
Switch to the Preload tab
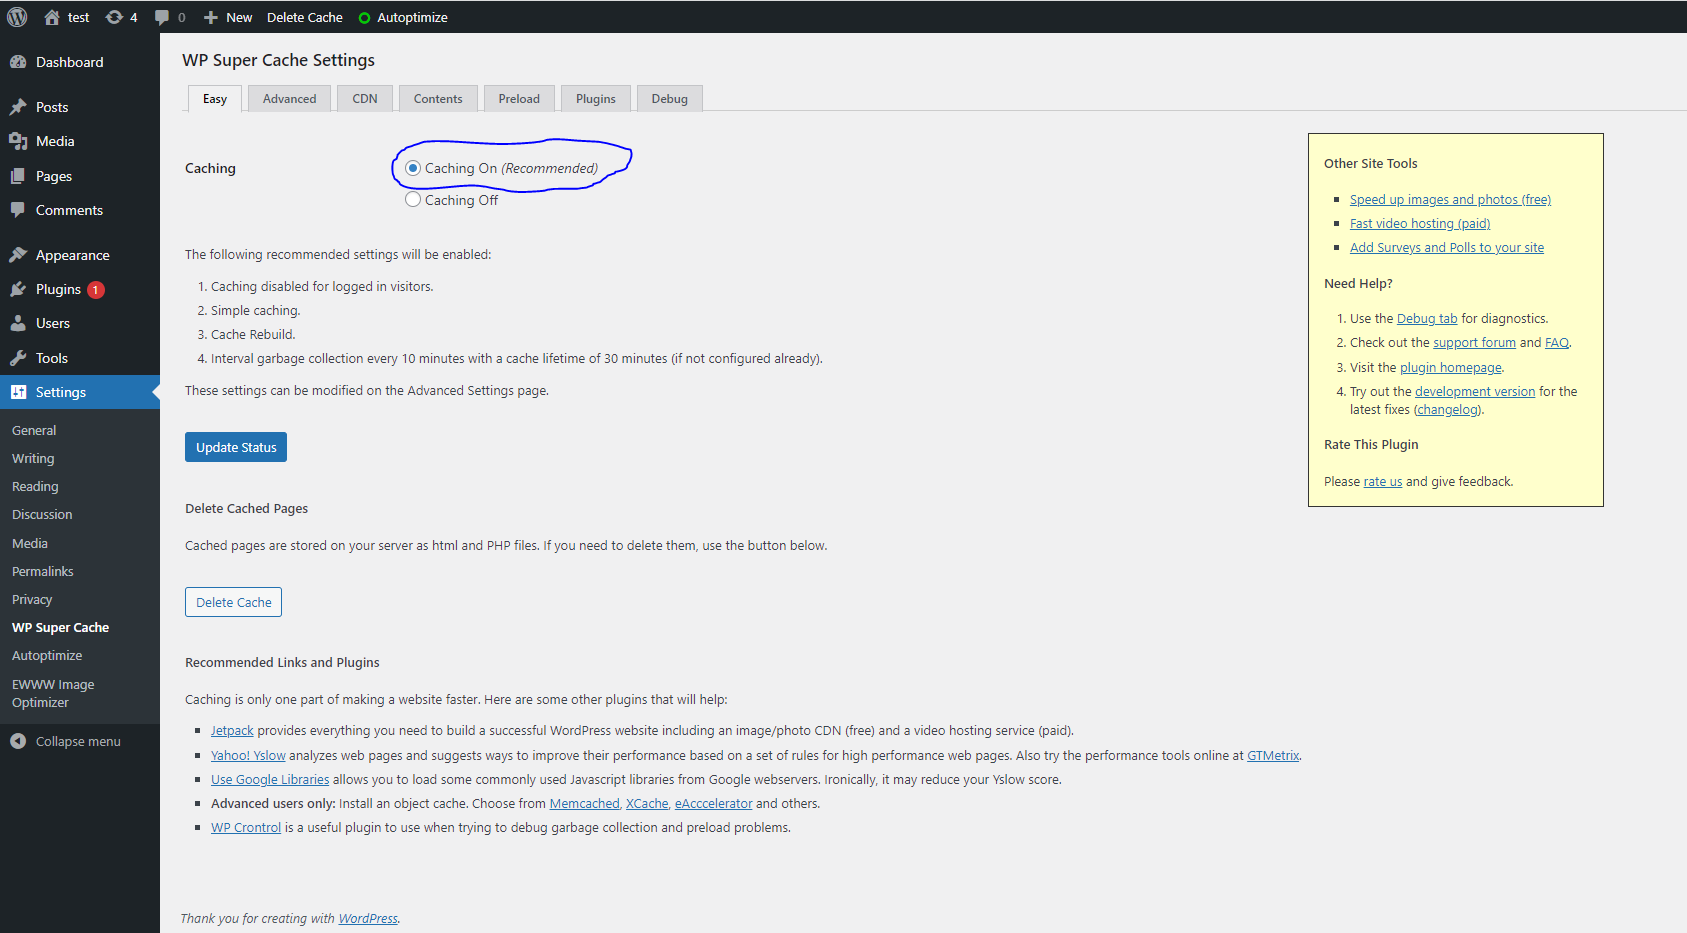click(x=519, y=99)
